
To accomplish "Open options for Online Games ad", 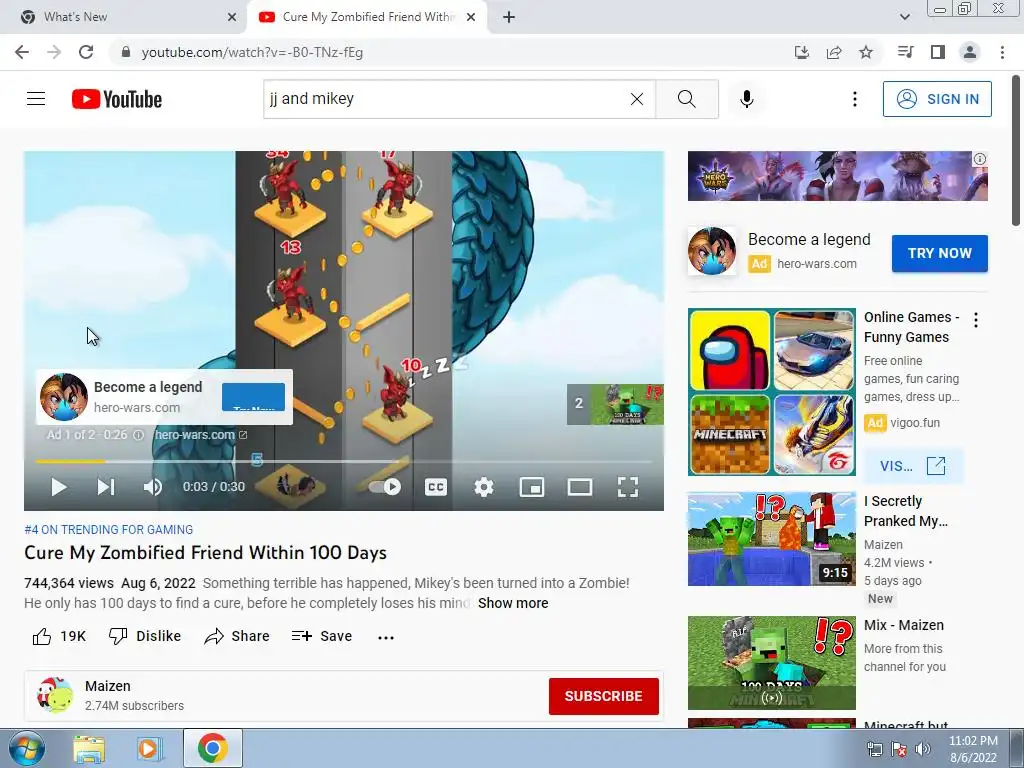I will click(976, 320).
